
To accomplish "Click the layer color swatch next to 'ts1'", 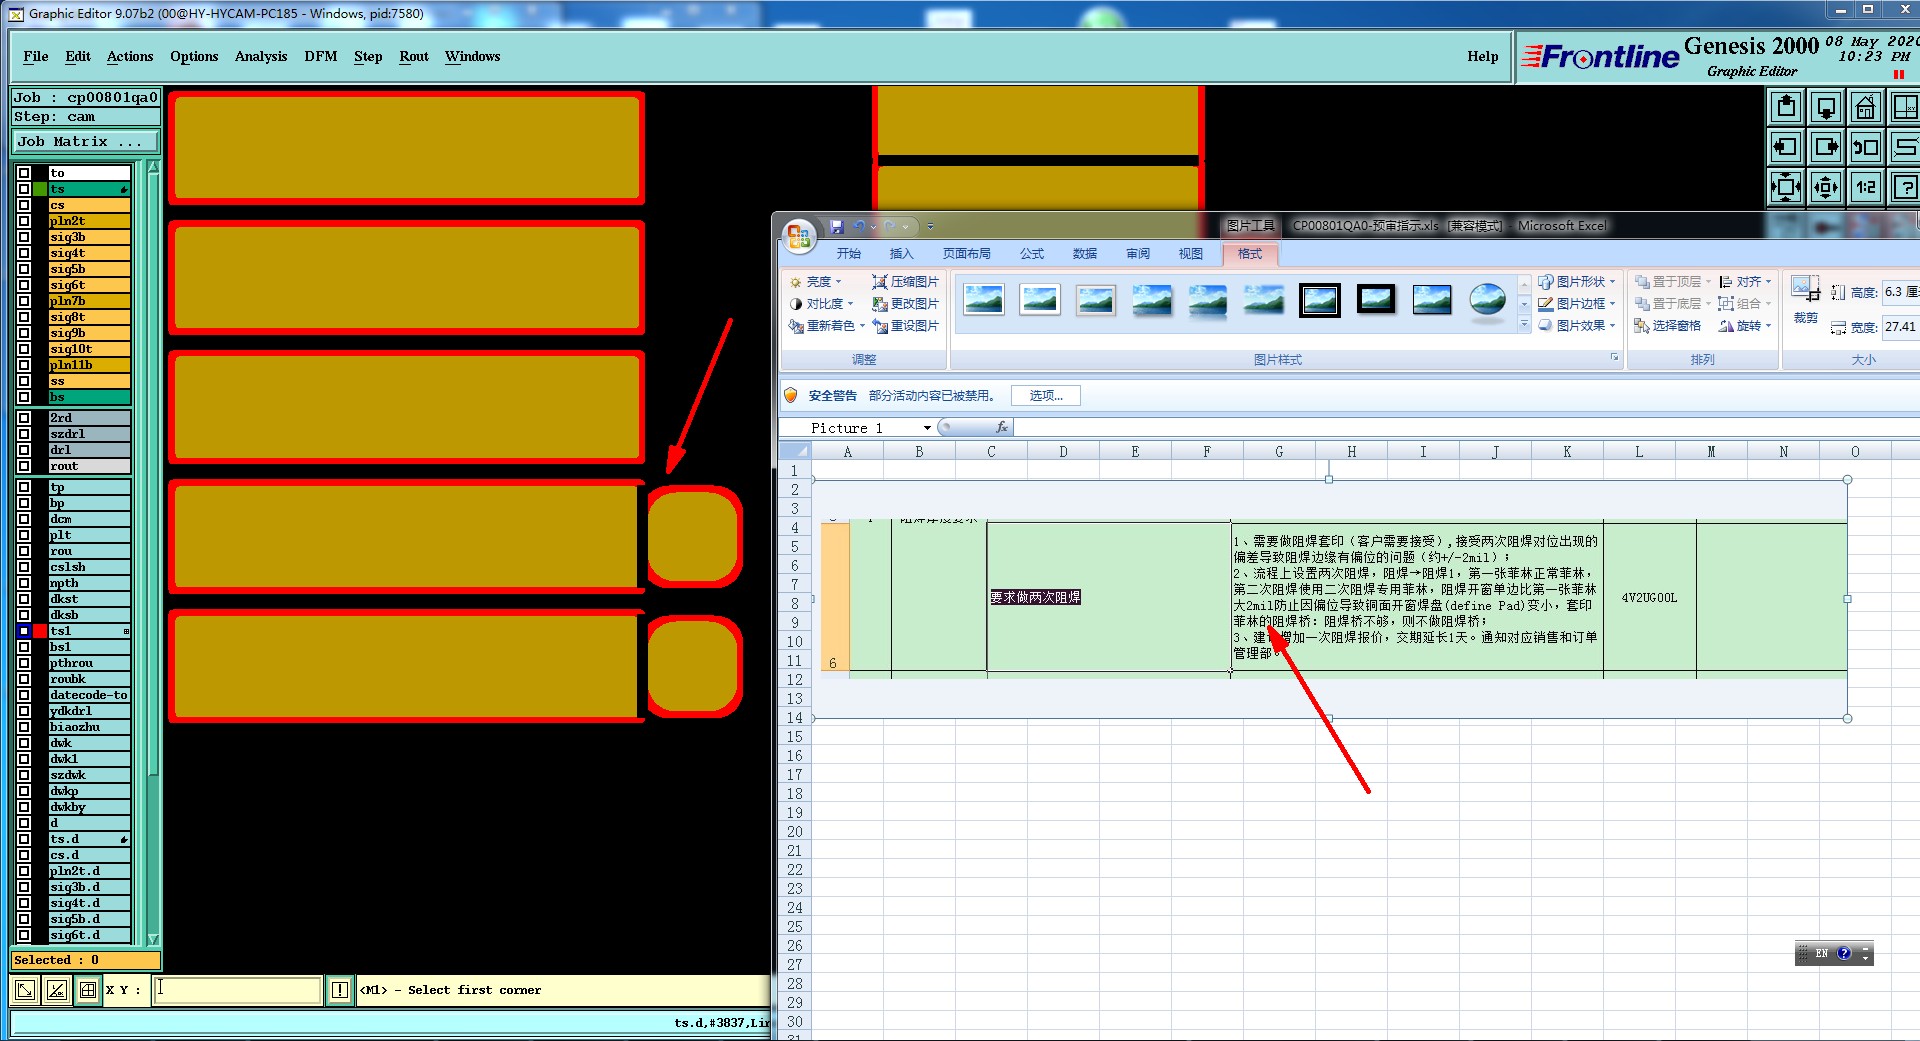I will pyautogui.click(x=40, y=631).
